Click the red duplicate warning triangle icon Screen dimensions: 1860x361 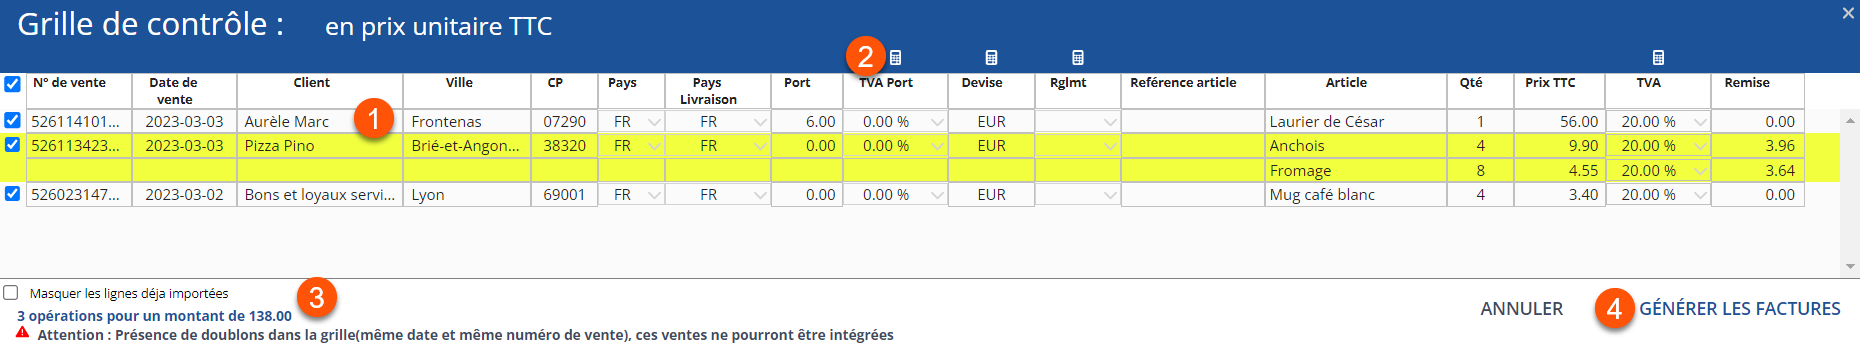pos(23,333)
